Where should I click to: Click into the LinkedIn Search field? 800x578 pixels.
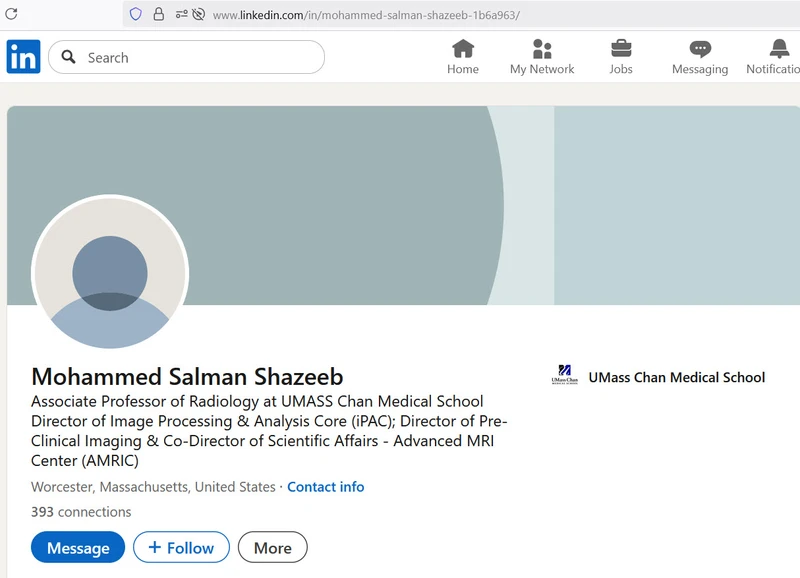pos(200,57)
